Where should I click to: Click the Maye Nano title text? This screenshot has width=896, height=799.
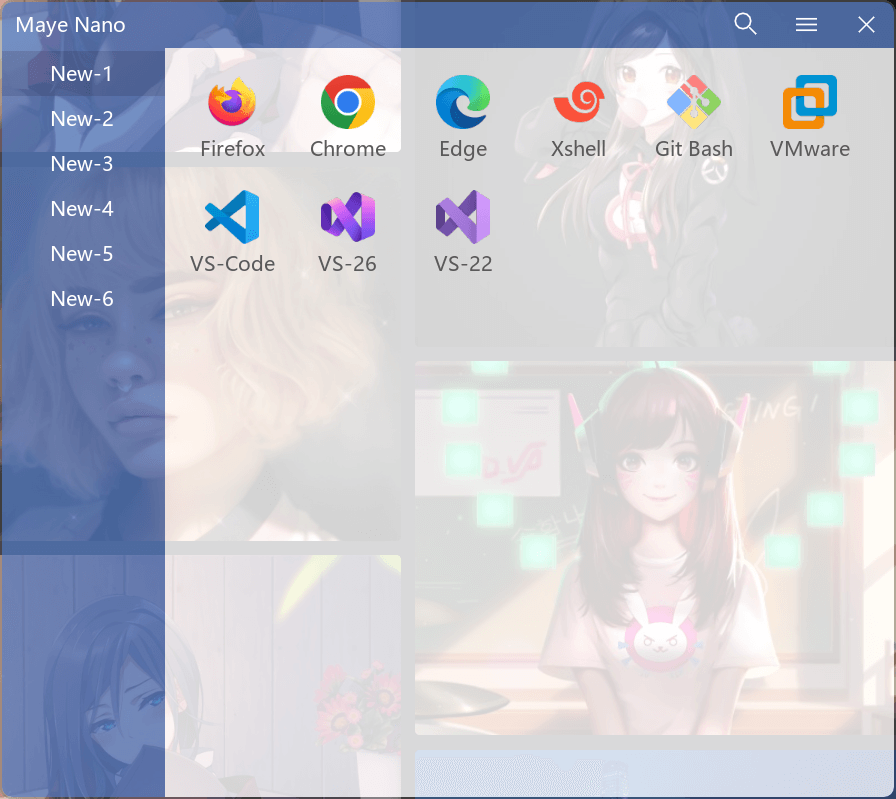[71, 25]
